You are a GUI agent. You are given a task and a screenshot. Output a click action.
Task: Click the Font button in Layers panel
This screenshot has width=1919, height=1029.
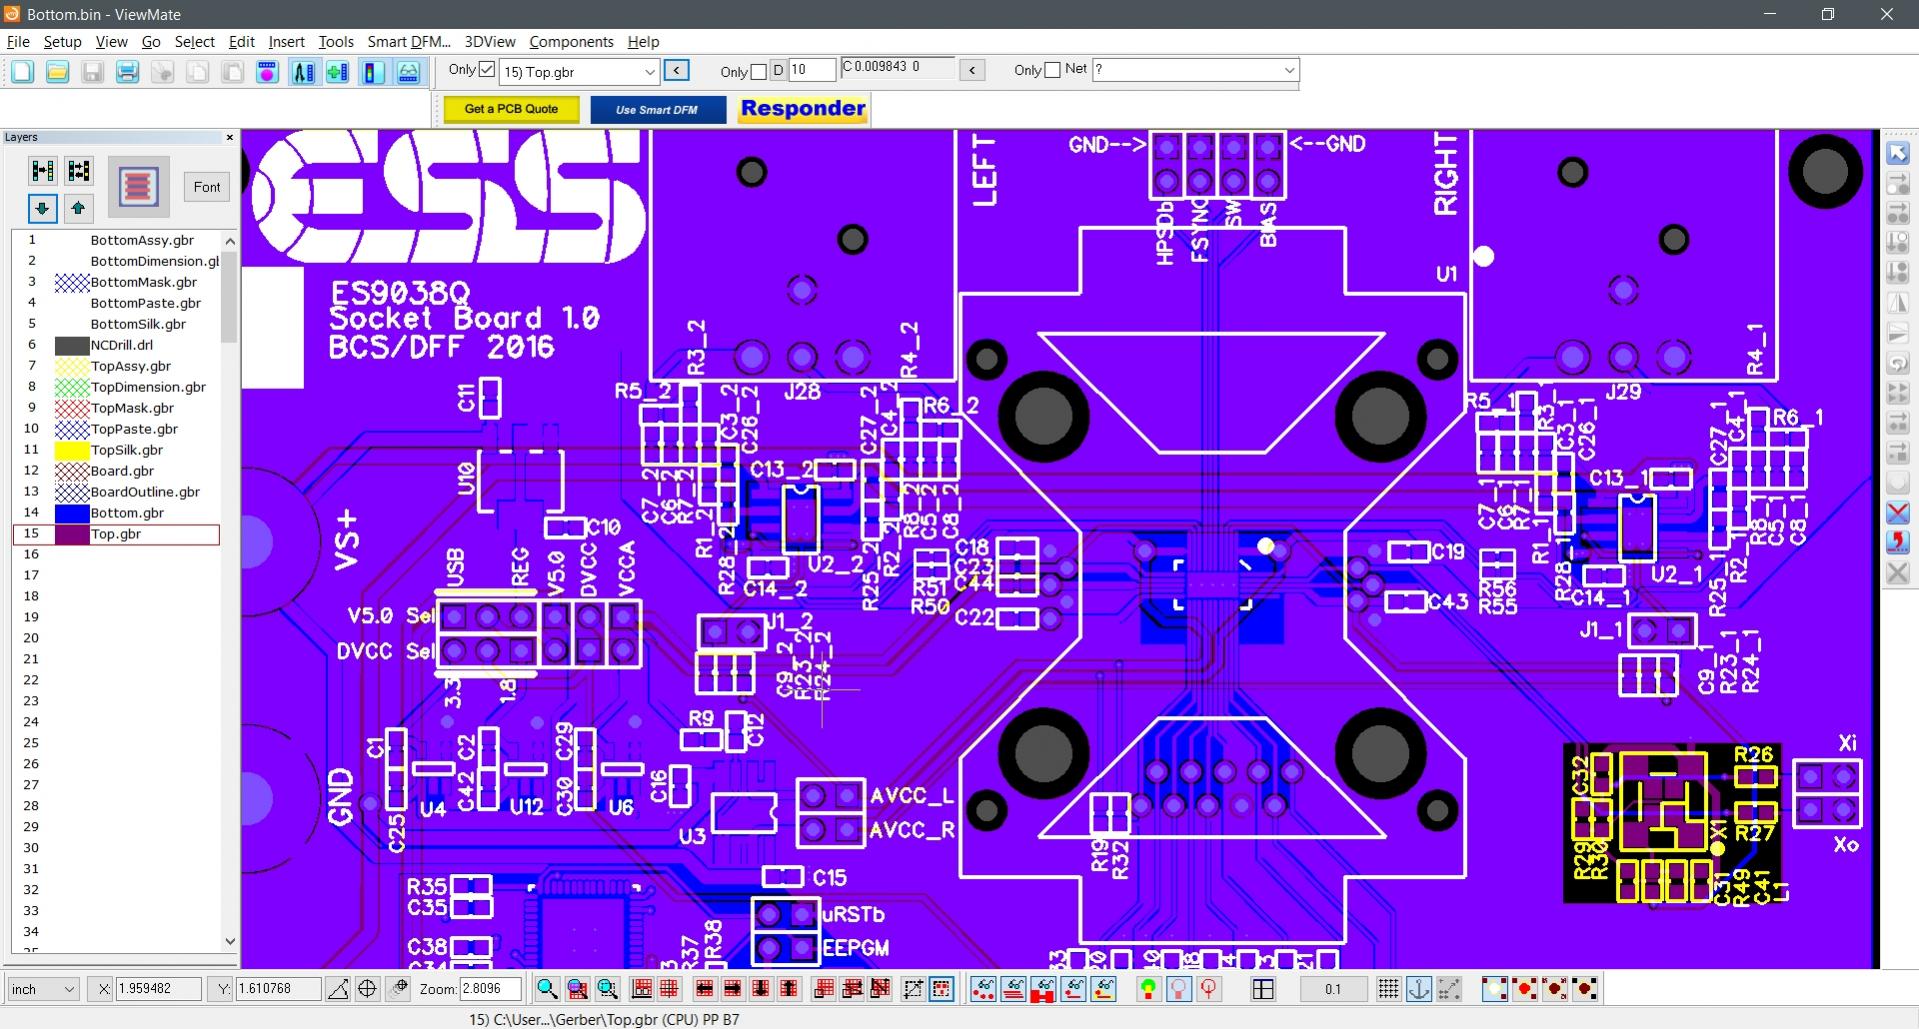pos(207,187)
